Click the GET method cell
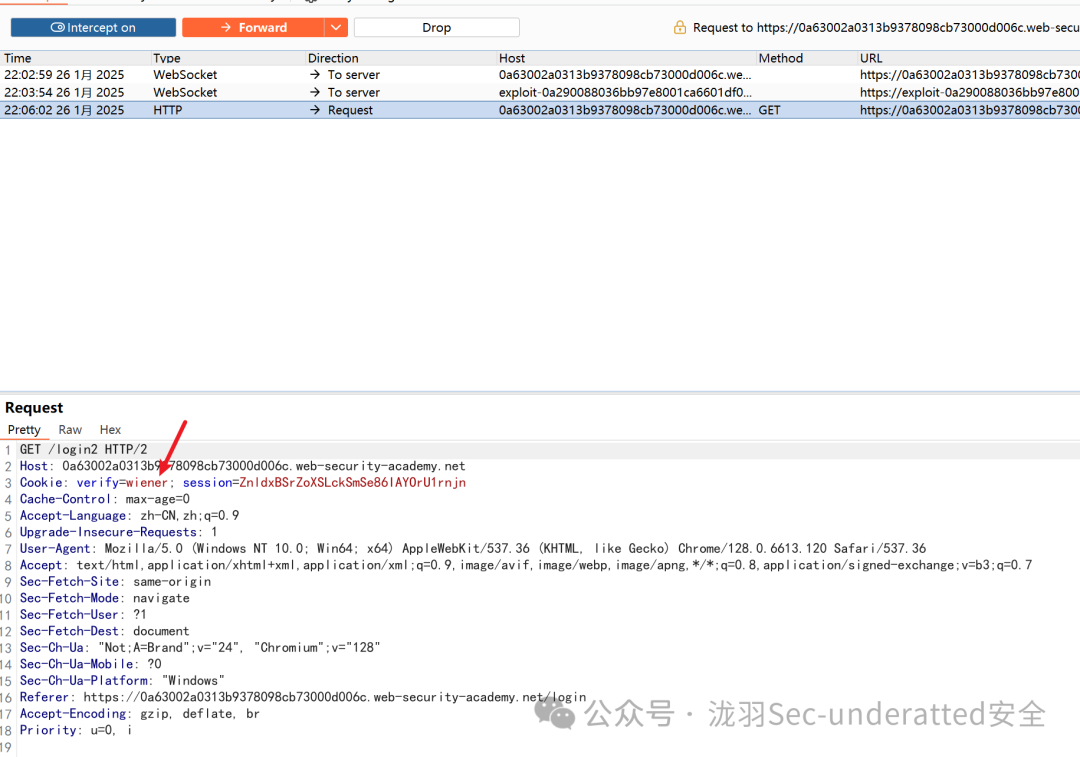Image resolution: width=1080 pixels, height=757 pixels. click(769, 110)
